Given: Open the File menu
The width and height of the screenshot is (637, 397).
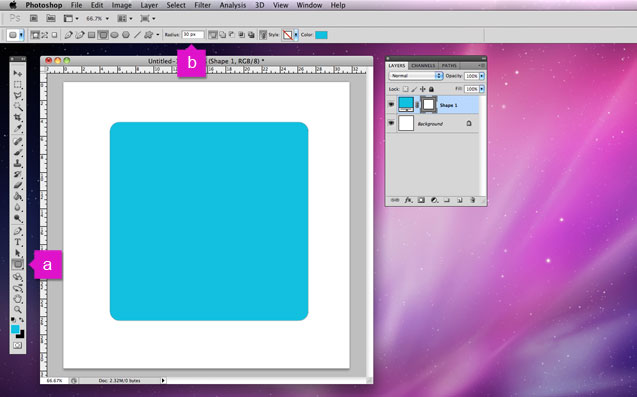Looking at the screenshot, I should point(76,5).
